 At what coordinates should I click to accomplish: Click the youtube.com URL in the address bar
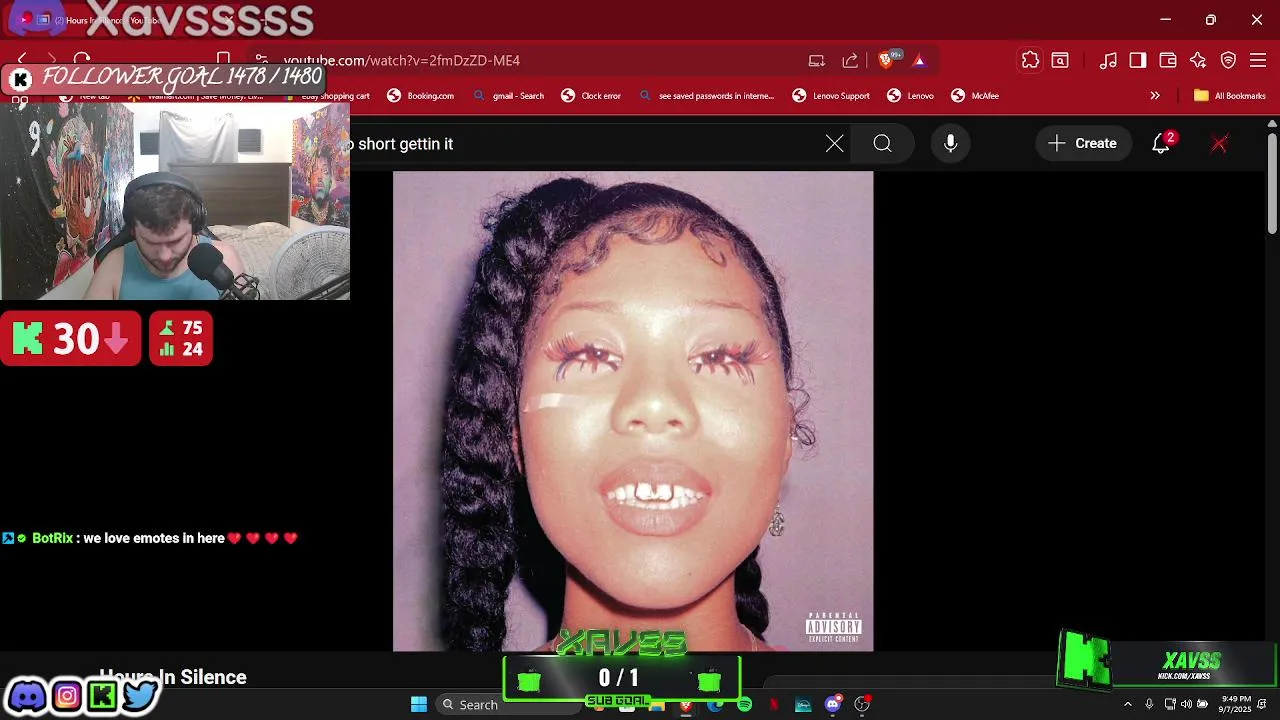coord(401,60)
